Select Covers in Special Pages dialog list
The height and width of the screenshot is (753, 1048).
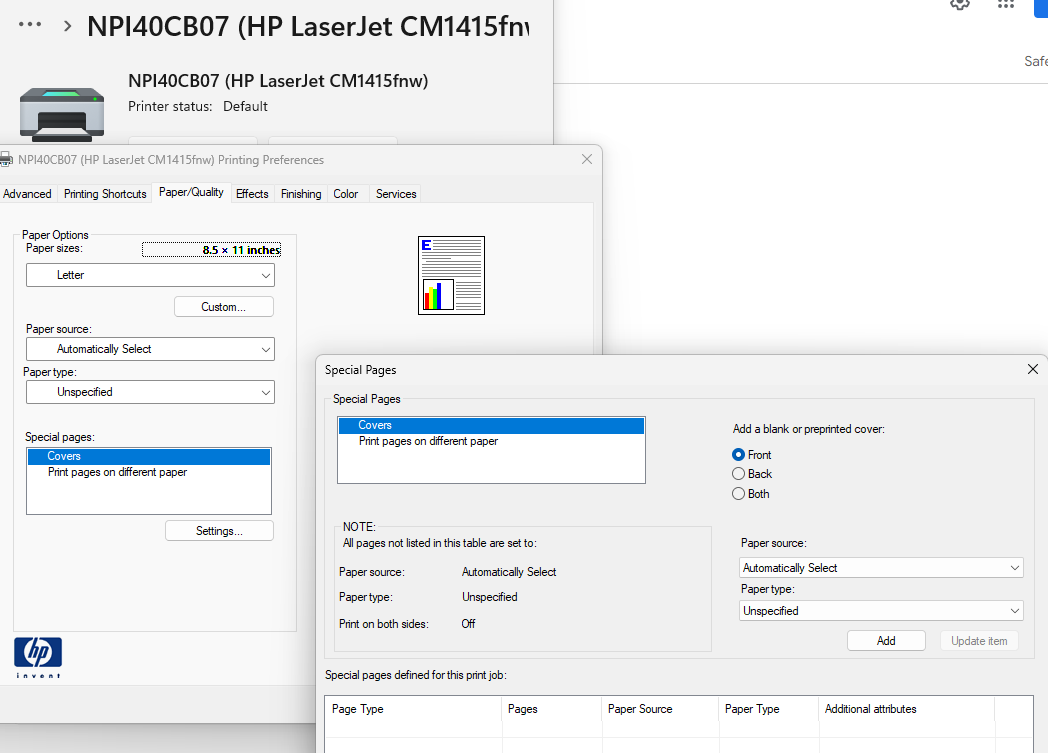coord(491,426)
